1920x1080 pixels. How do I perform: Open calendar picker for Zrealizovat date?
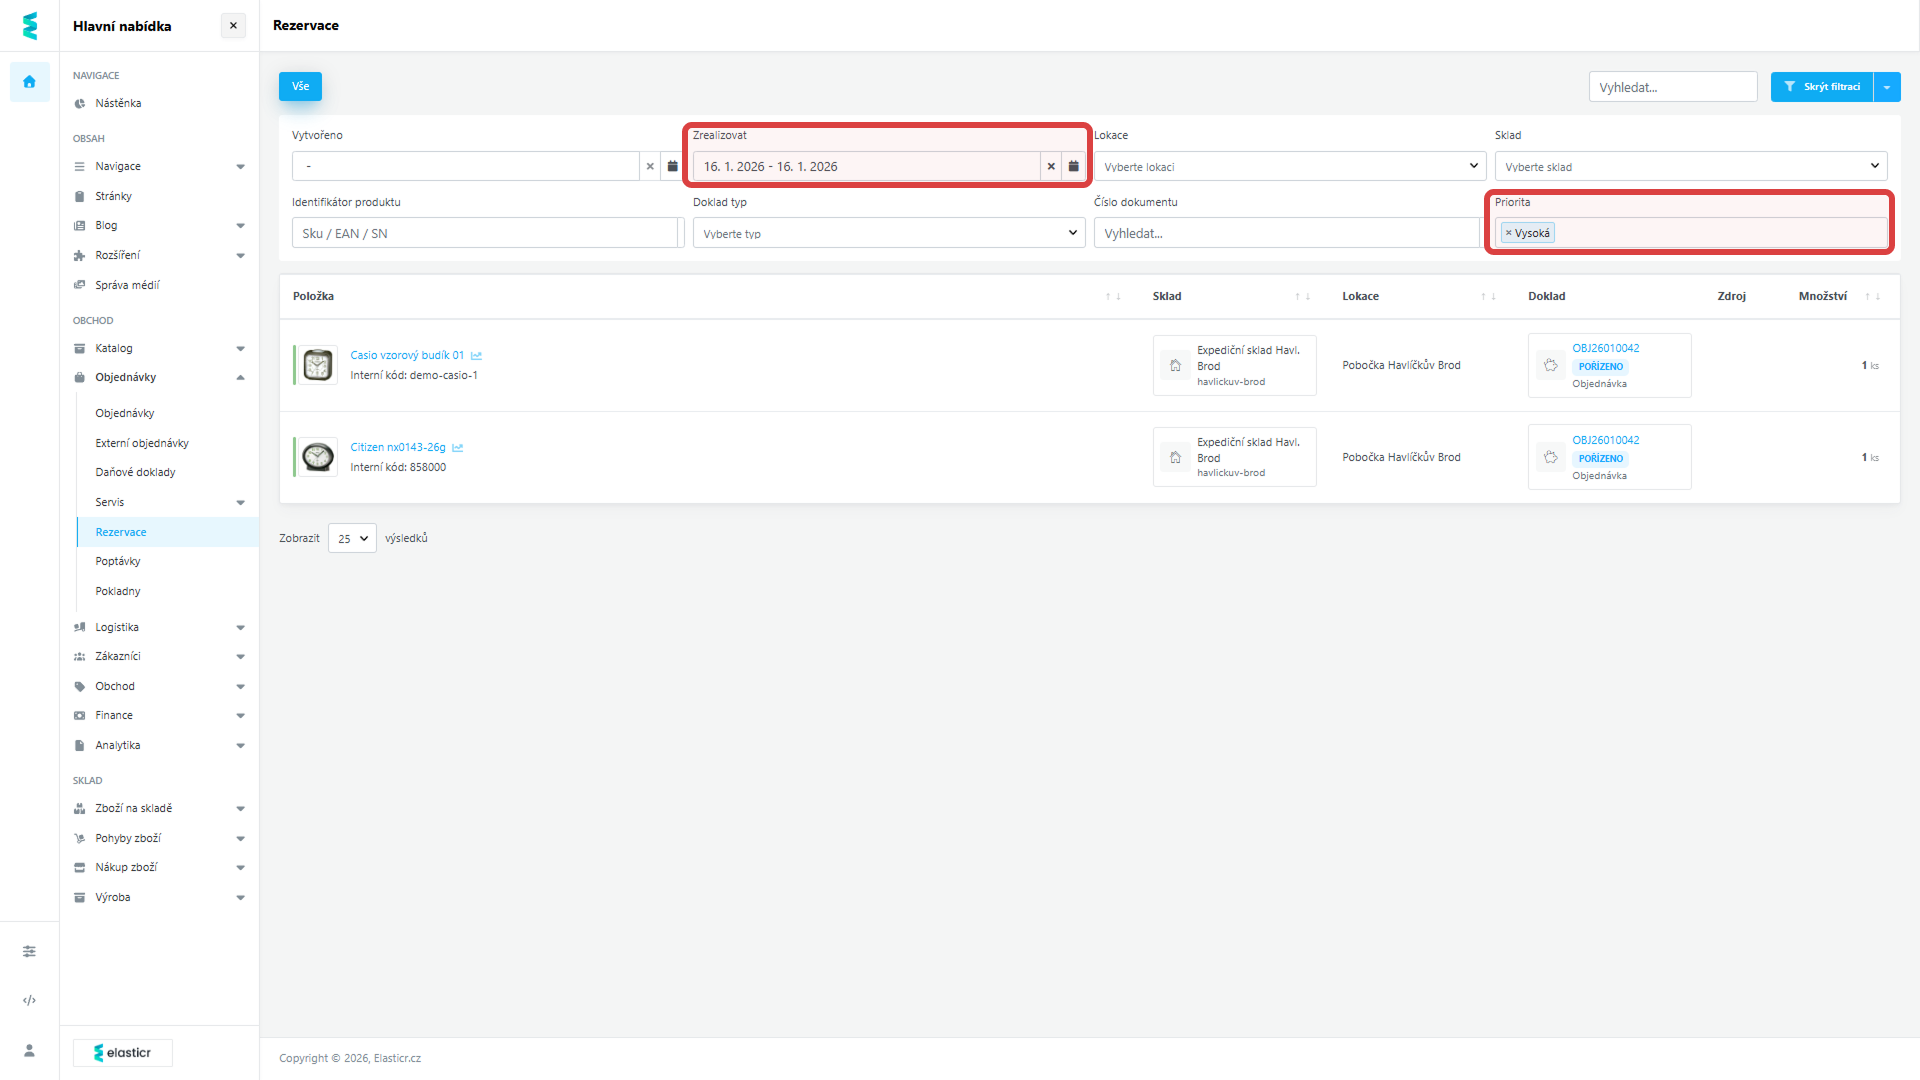[1073, 166]
